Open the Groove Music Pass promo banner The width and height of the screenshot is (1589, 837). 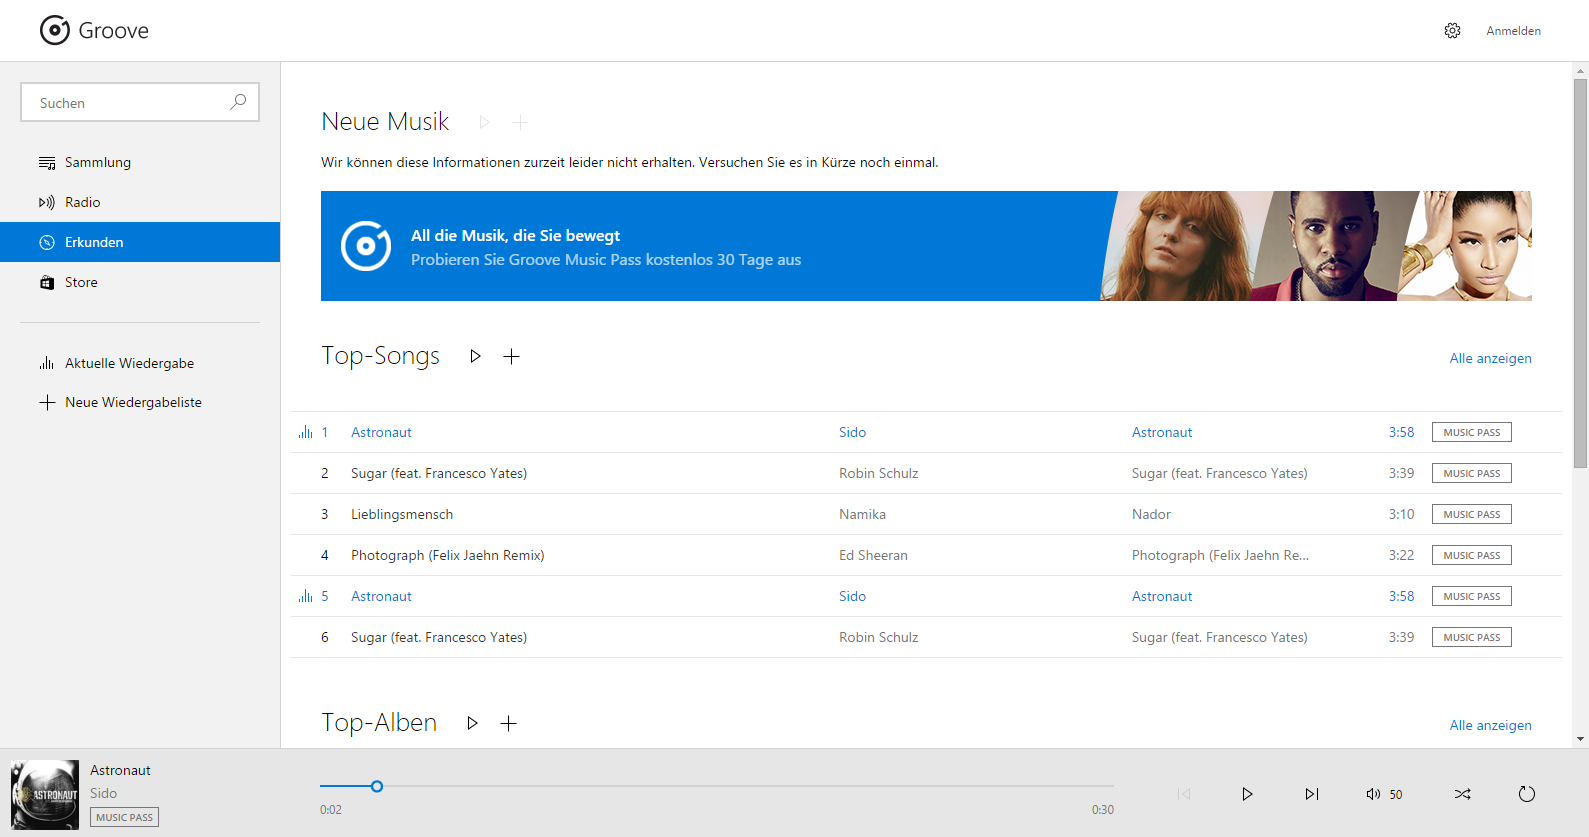pos(926,246)
